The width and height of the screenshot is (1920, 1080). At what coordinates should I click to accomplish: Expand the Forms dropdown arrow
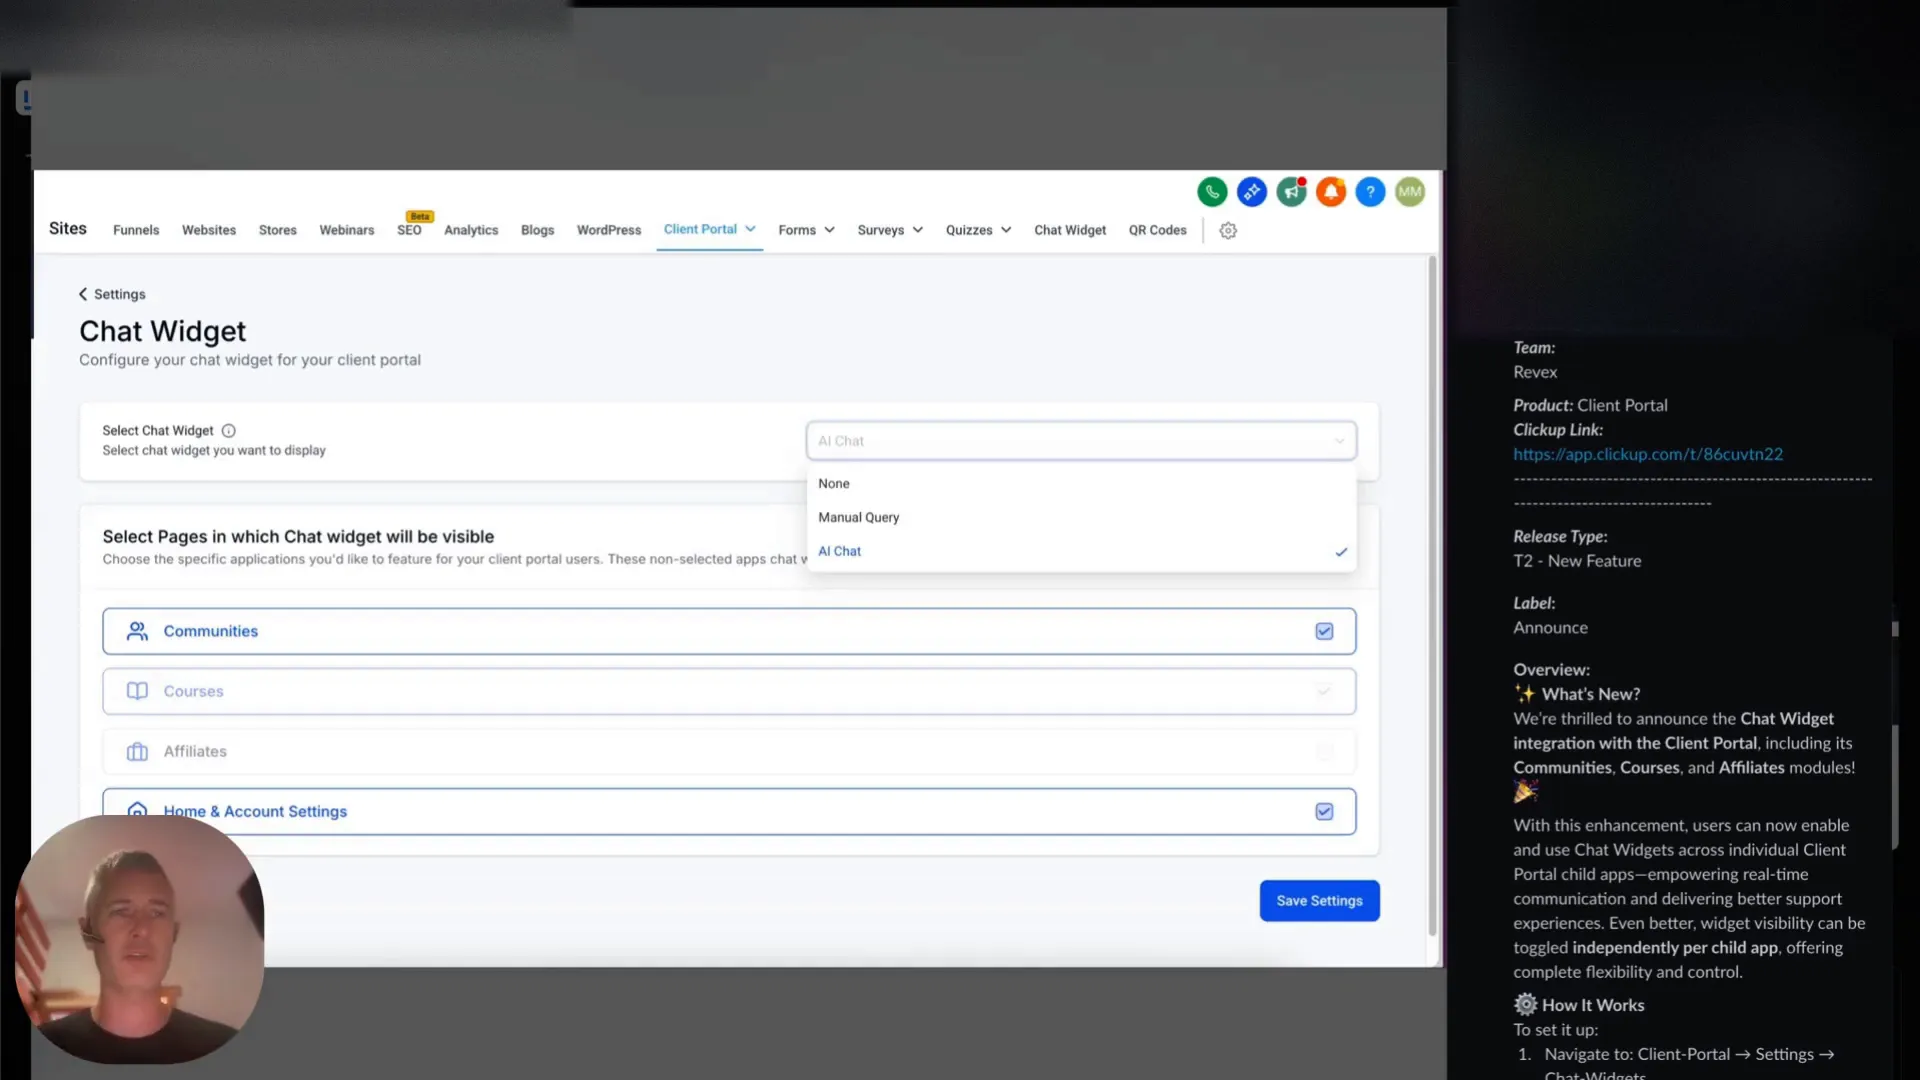829,230
